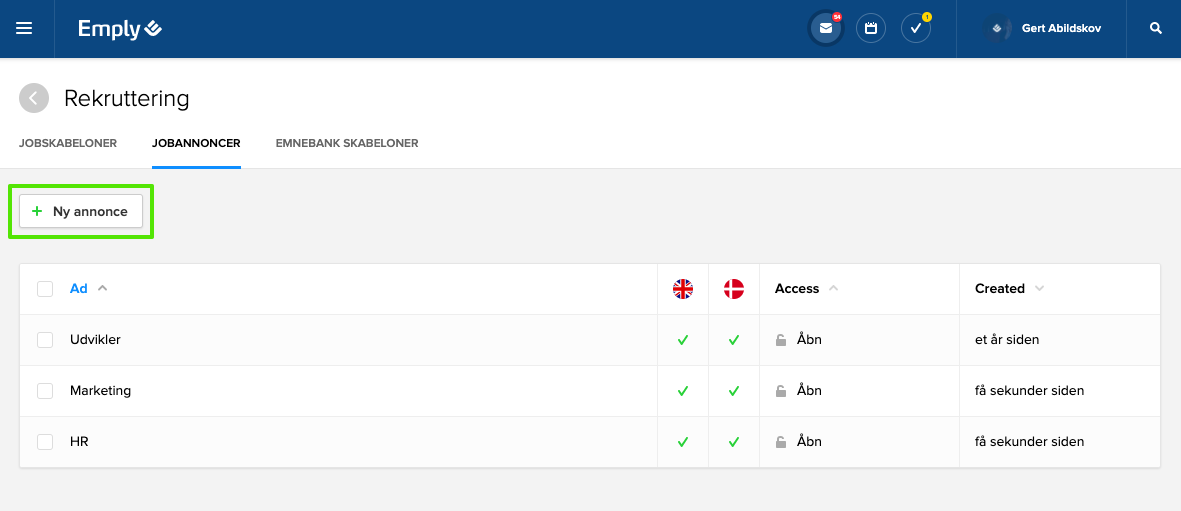Image resolution: width=1181 pixels, height=511 pixels.
Task: Go back using the arrow icon
Action: click(34, 98)
